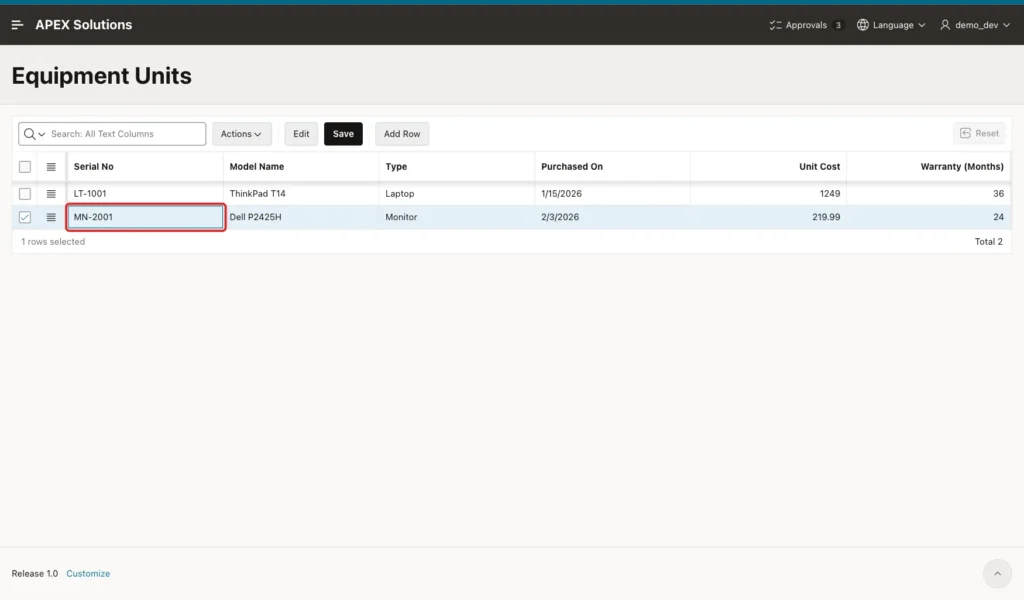Click the Language globe icon
1024x600 pixels.
pyautogui.click(x=863, y=25)
